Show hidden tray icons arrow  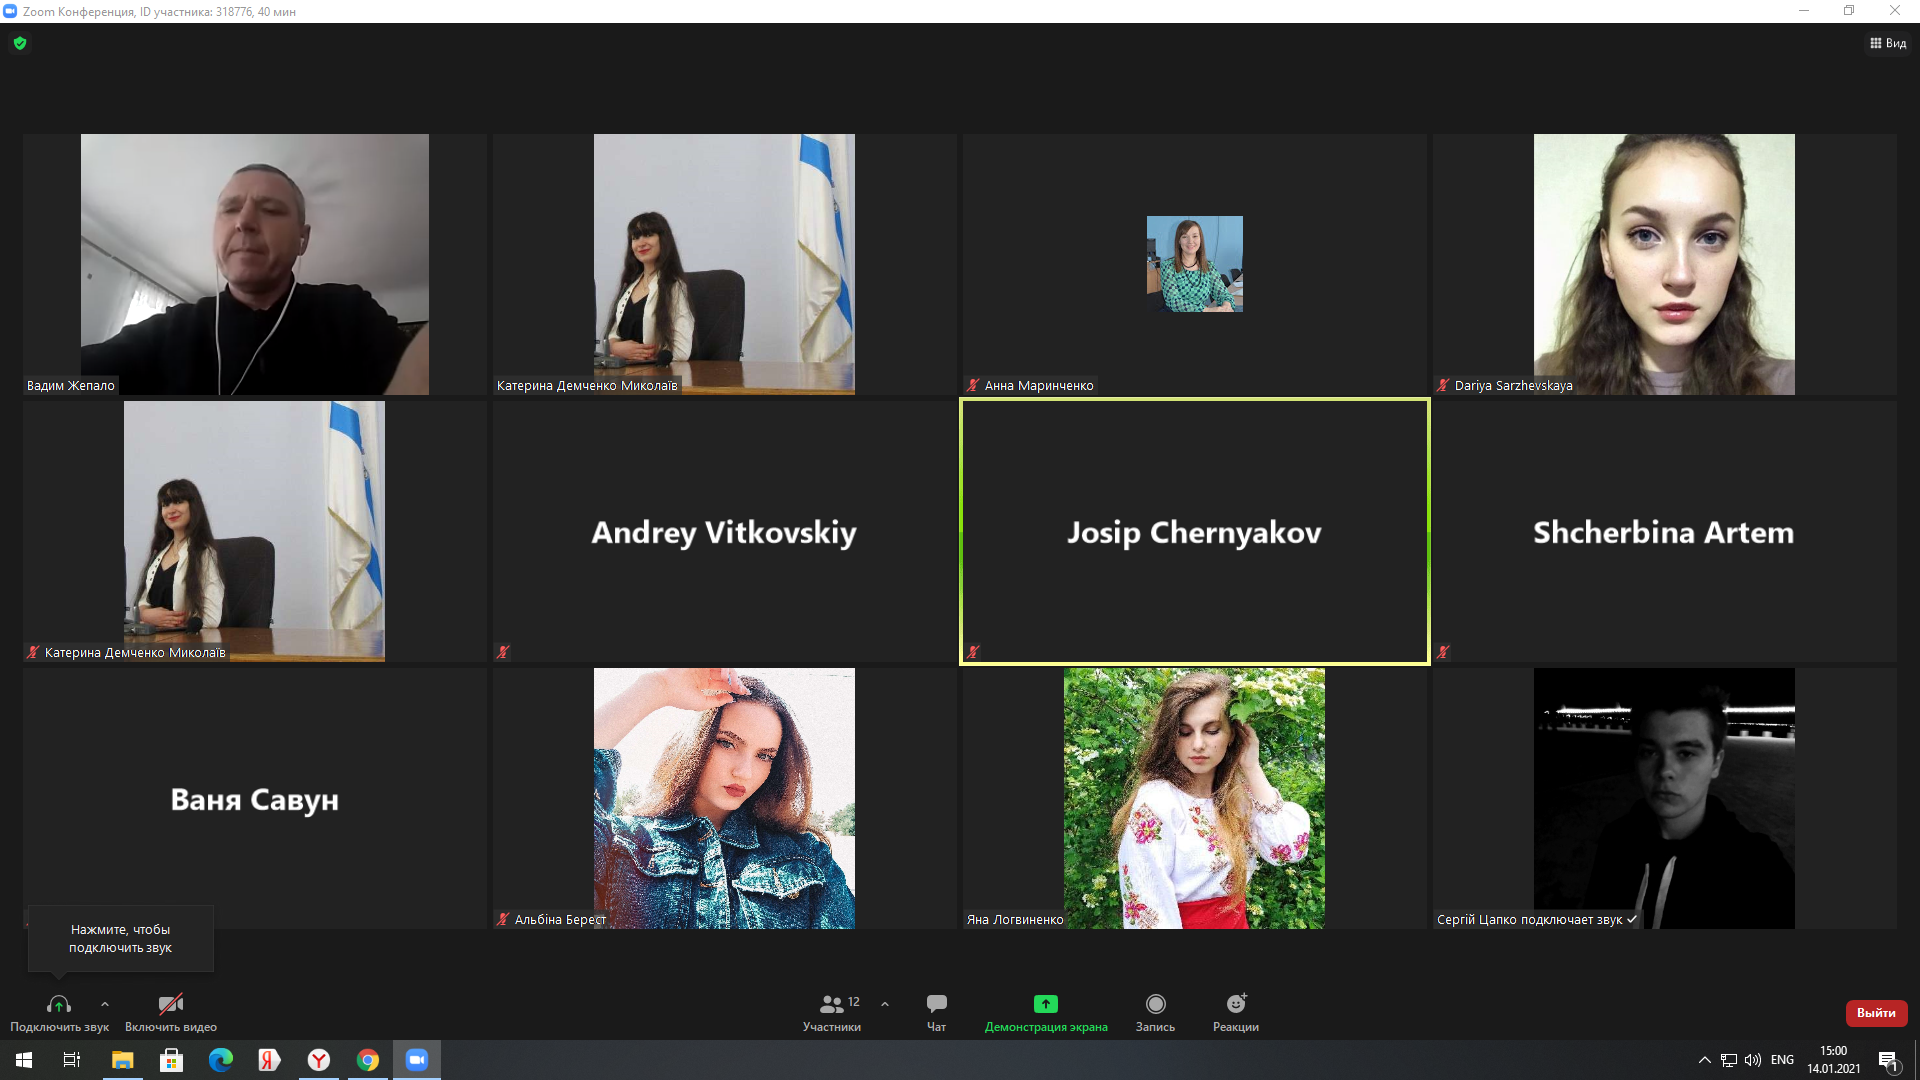coord(1705,1060)
